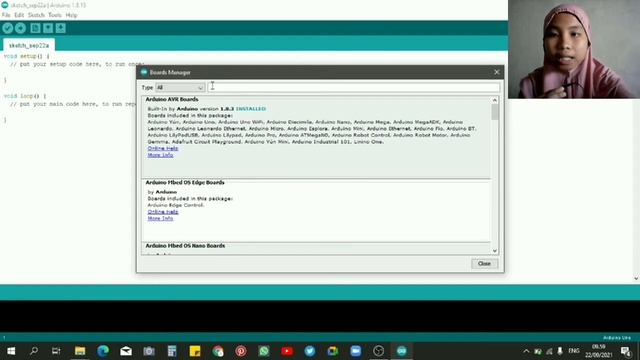Screen dimensions: 640x360
Task: Click the ENG language indicator
Action: click(x=574, y=351)
